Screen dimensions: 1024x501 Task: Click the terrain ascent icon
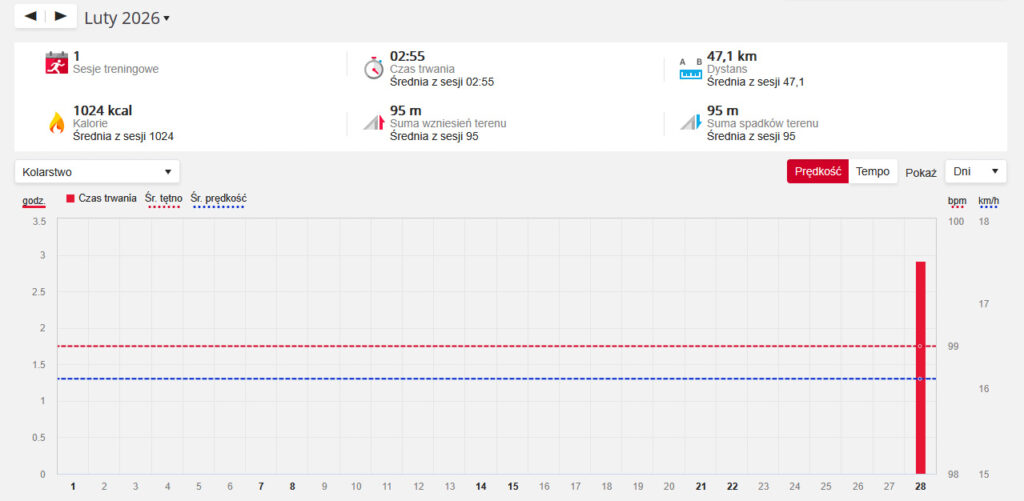pos(372,122)
